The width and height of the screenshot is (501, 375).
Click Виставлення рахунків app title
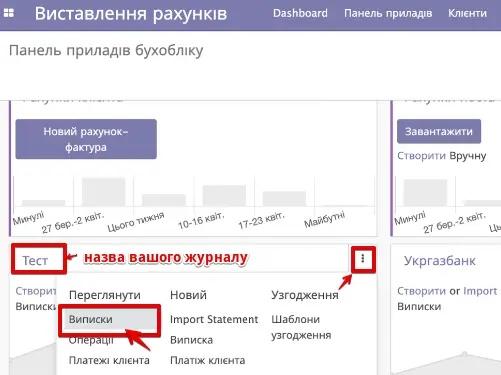(131, 14)
